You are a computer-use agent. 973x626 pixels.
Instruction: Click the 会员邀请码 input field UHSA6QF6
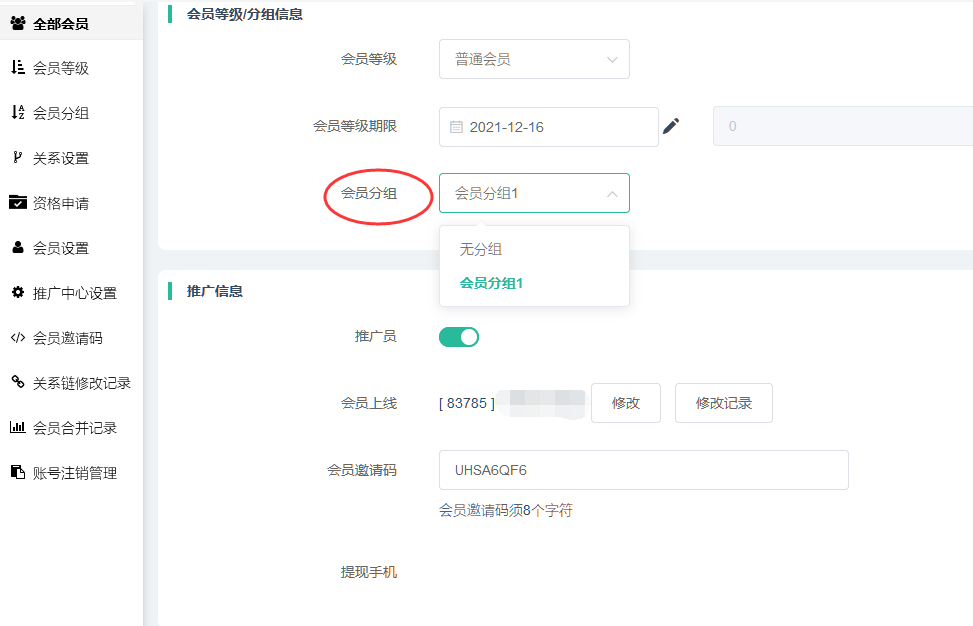[643, 470]
